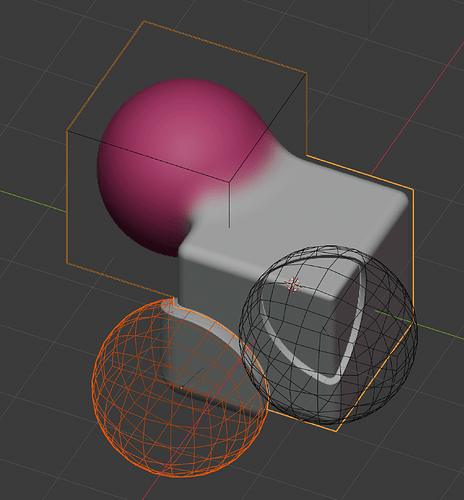Select the black wireframe sphere
The height and width of the screenshot is (500, 464).
click(328, 335)
